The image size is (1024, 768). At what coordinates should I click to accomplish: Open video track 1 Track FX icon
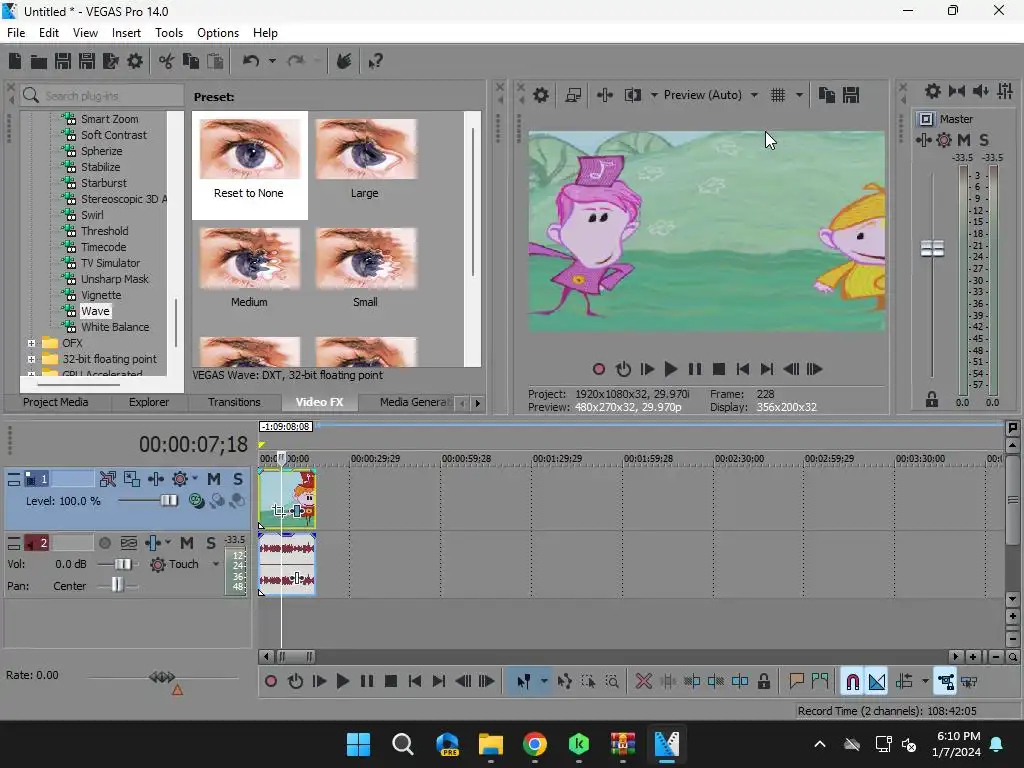(x=156, y=479)
